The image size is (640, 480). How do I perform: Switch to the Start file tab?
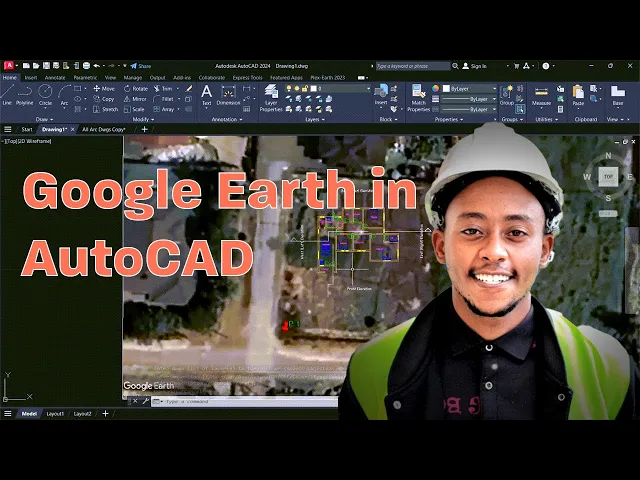click(27, 129)
